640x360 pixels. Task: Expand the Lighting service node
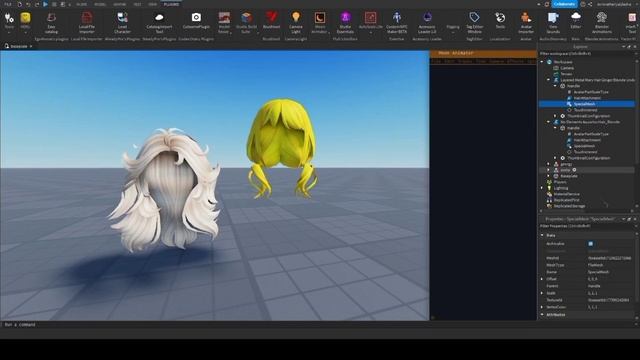point(542,188)
